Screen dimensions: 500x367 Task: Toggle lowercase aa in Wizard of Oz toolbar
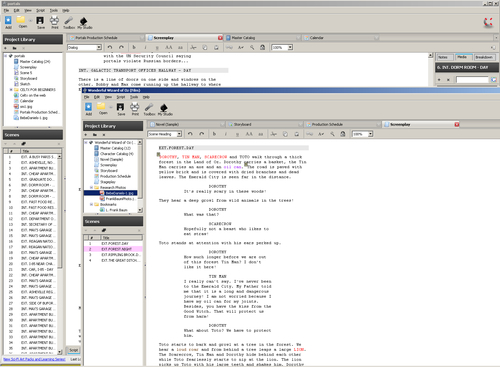pyautogui.click(x=261, y=134)
